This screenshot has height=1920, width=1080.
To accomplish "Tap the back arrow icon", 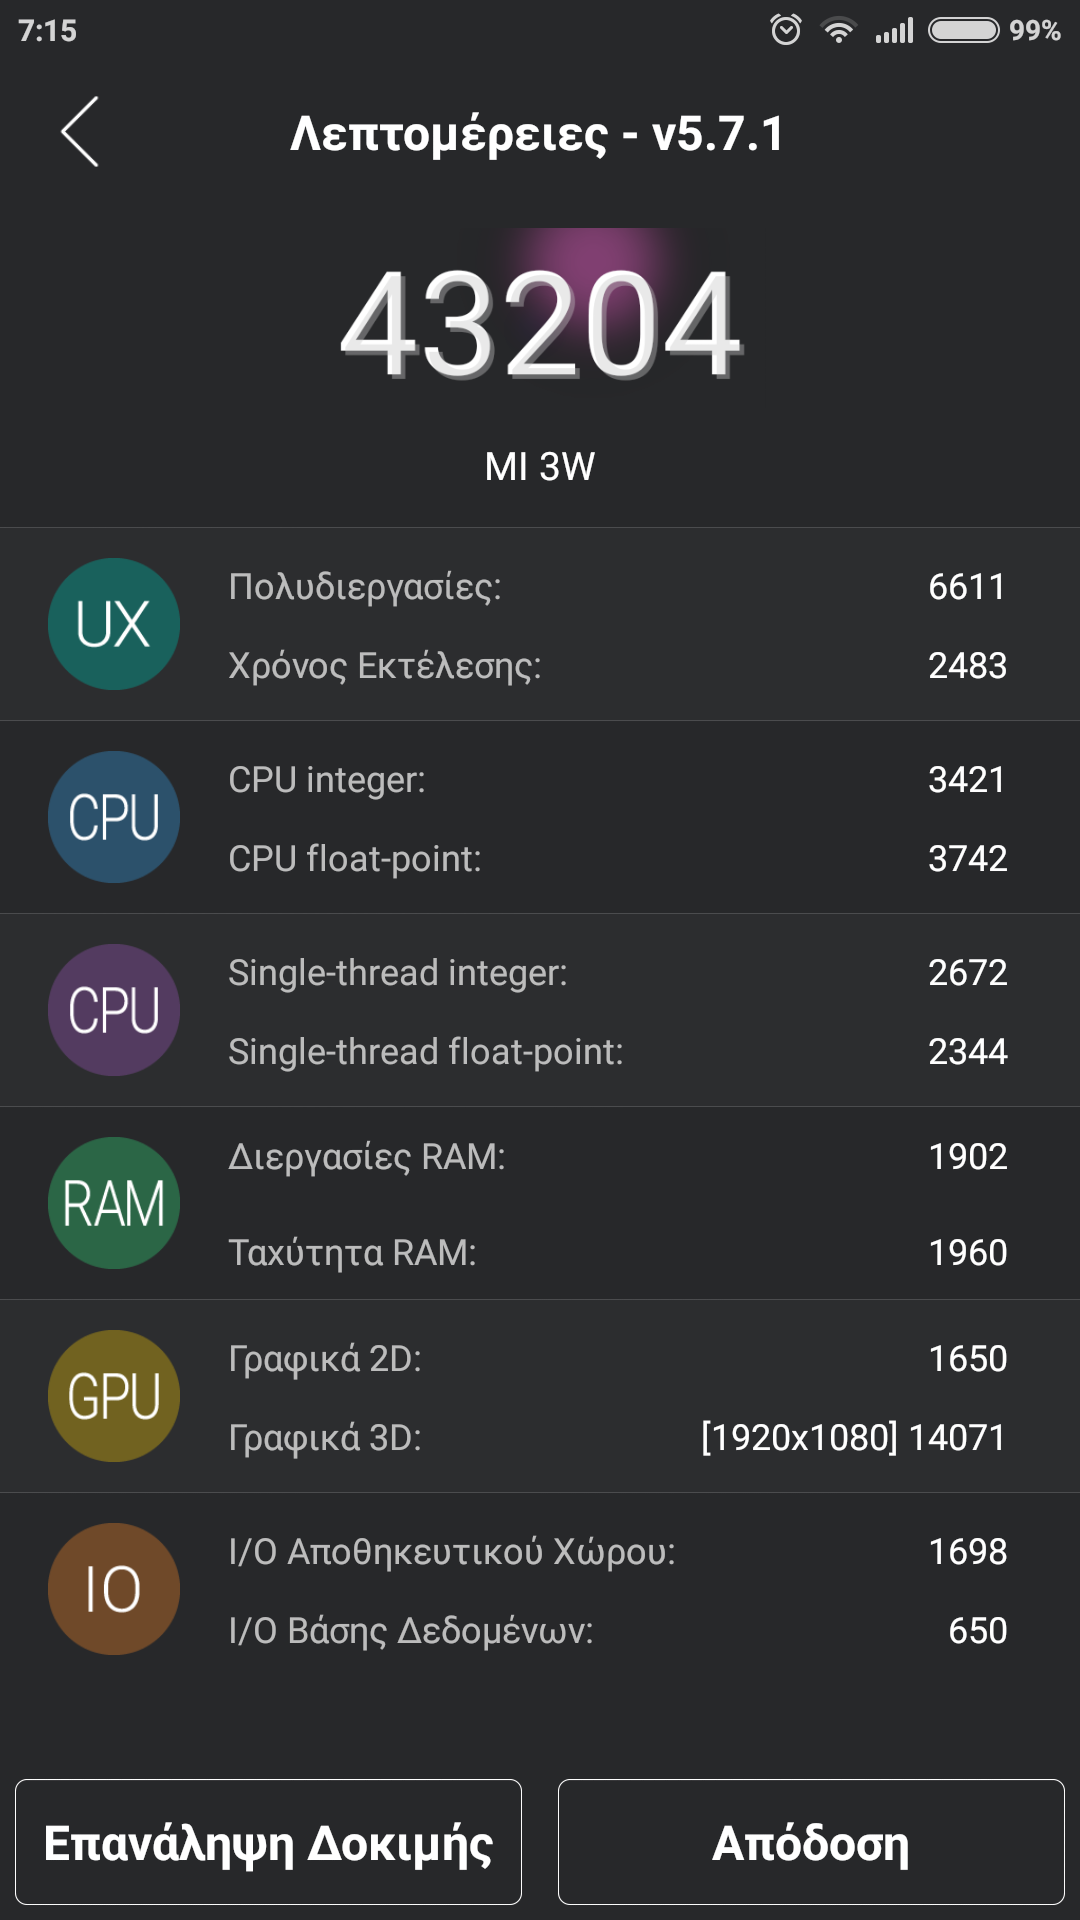I will 80,132.
